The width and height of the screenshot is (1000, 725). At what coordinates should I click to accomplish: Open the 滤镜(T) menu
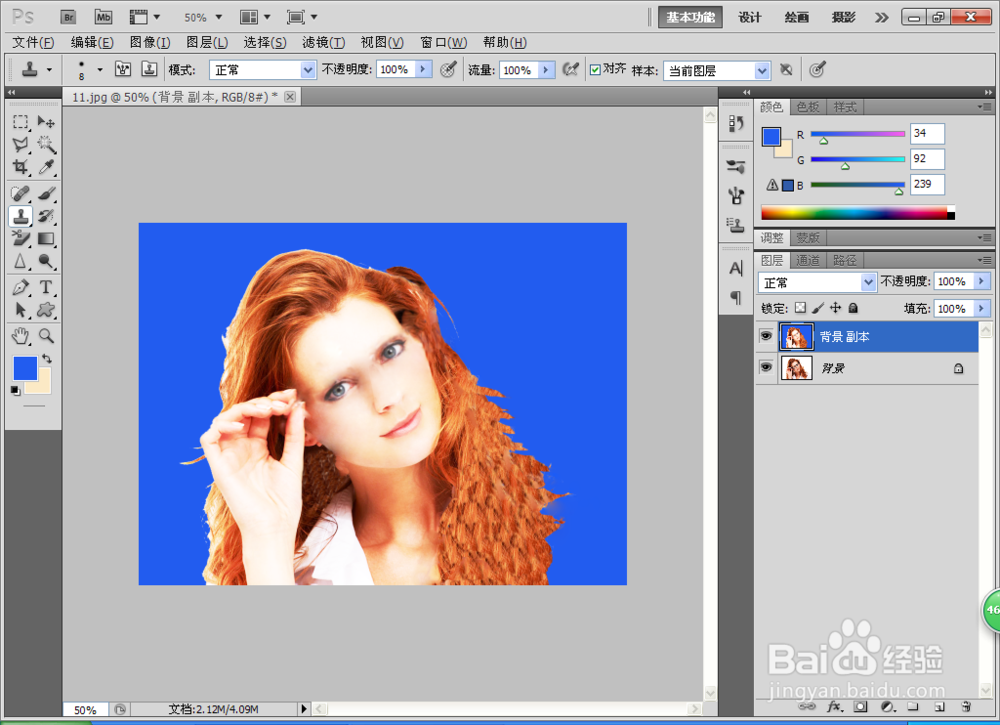[x=323, y=43]
